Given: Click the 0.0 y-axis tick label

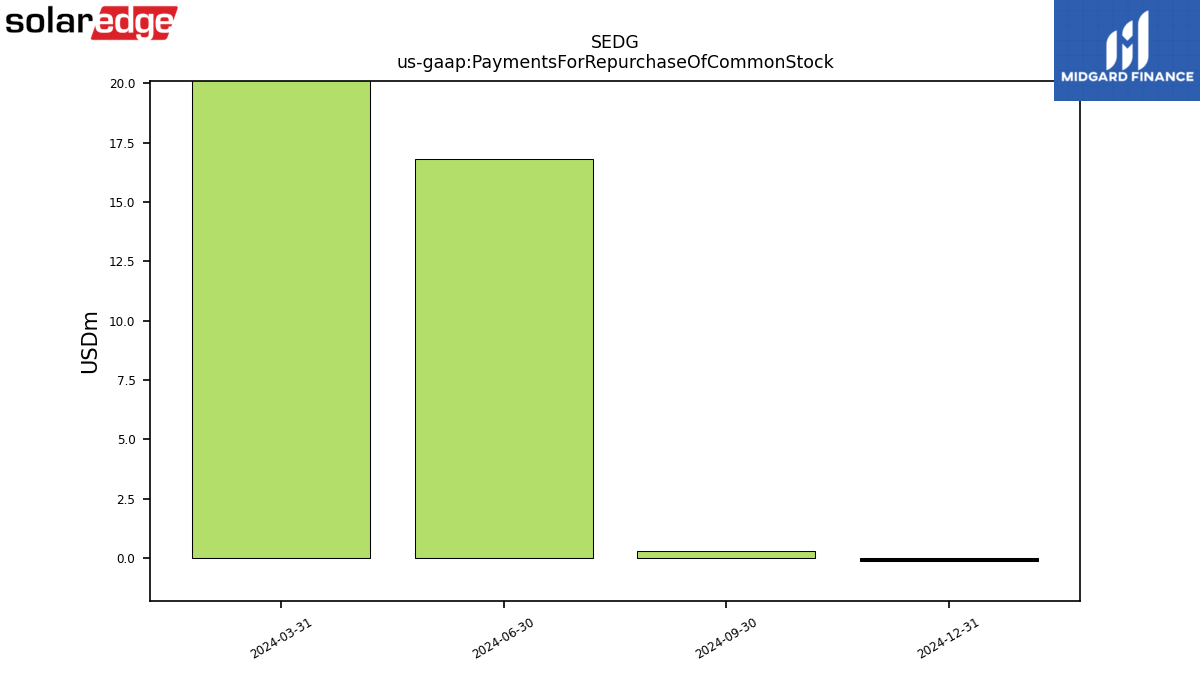Looking at the screenshot, I should (126, 558).
